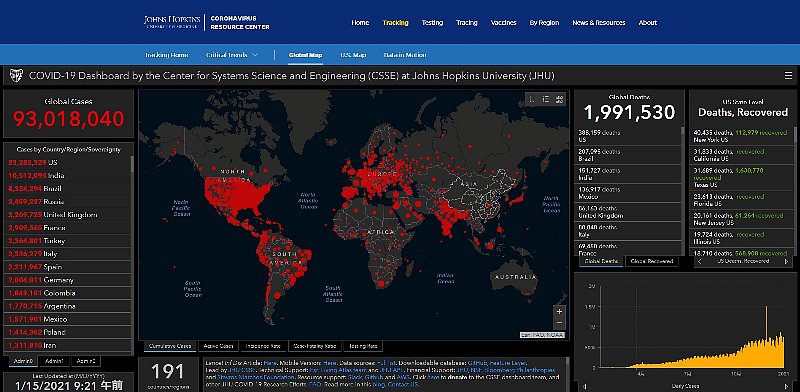Screen dimensions: 800x392
Task: Click the Global Deaths list scrollbar
Action: click(682, 190)
